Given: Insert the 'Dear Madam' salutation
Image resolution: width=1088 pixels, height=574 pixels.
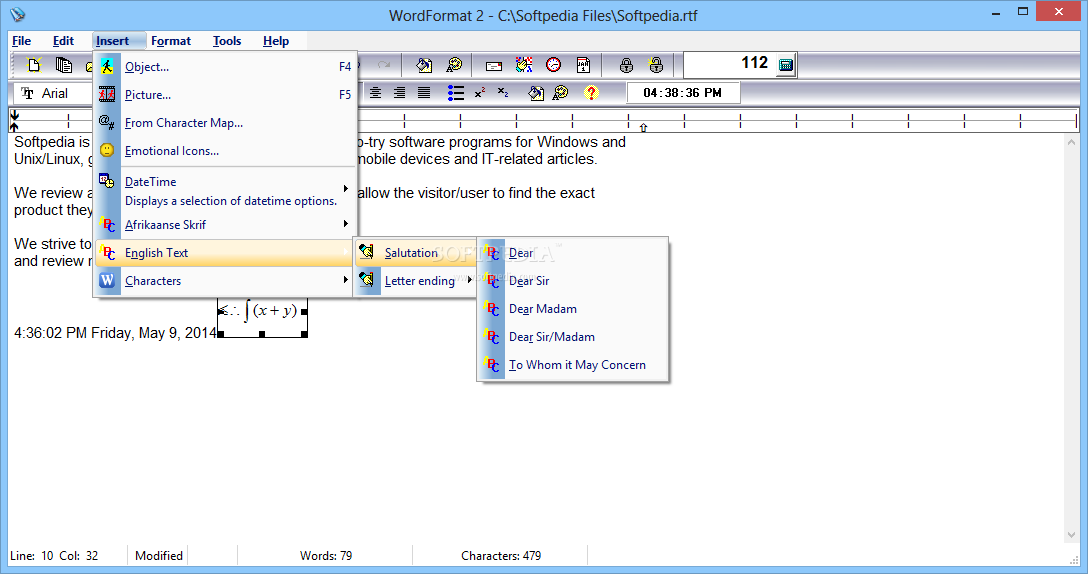Looking at the screenshot, I should click(573, 309).
